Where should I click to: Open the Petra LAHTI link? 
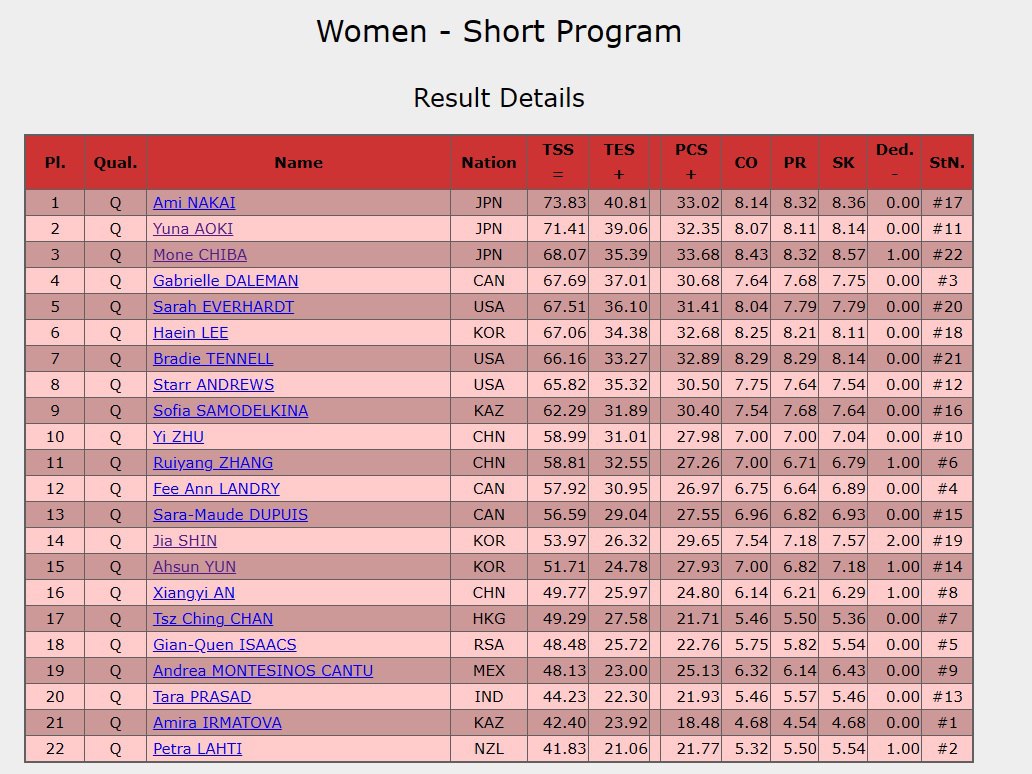click(x=197, y=749)
